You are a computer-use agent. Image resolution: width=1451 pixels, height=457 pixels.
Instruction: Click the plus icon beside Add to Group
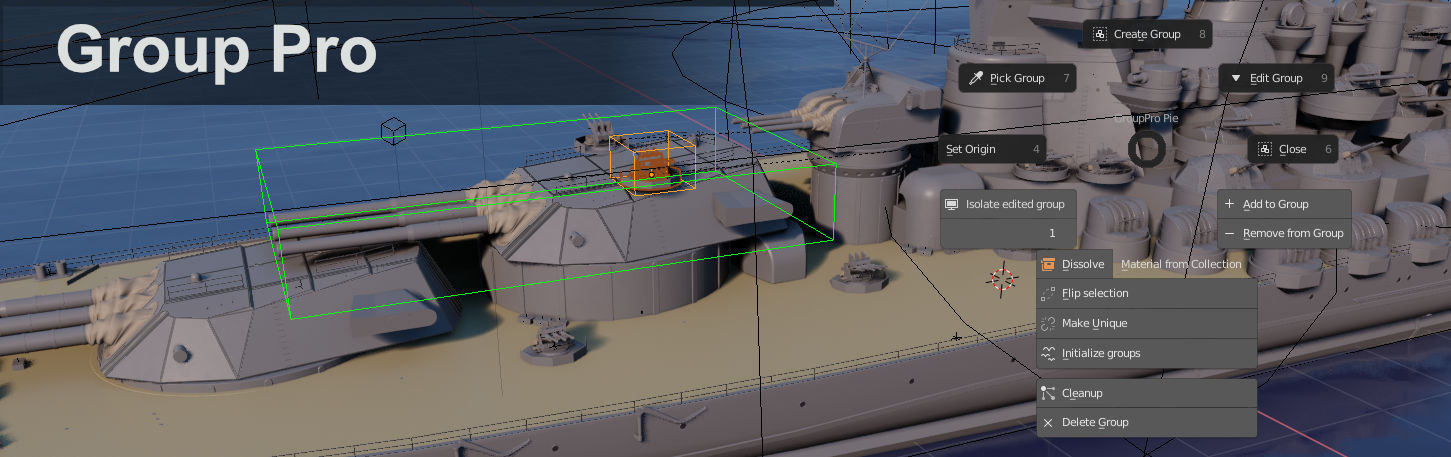tap(1229, 204)
